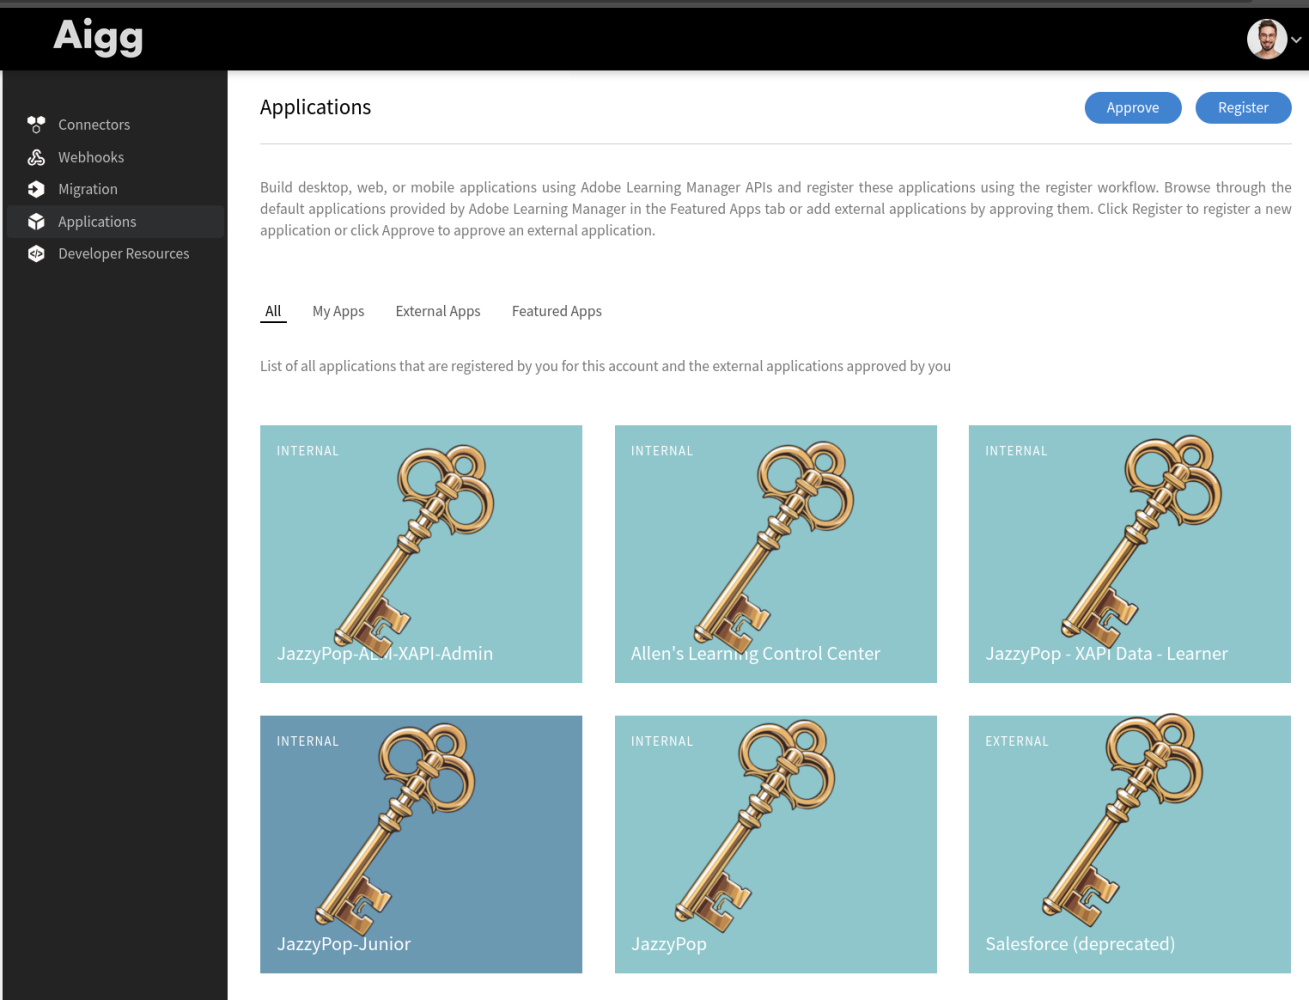The height and width of the screenshot is (1000, 1309).
Task: Go to Webhooks in the sidebar
Action: 91,157
